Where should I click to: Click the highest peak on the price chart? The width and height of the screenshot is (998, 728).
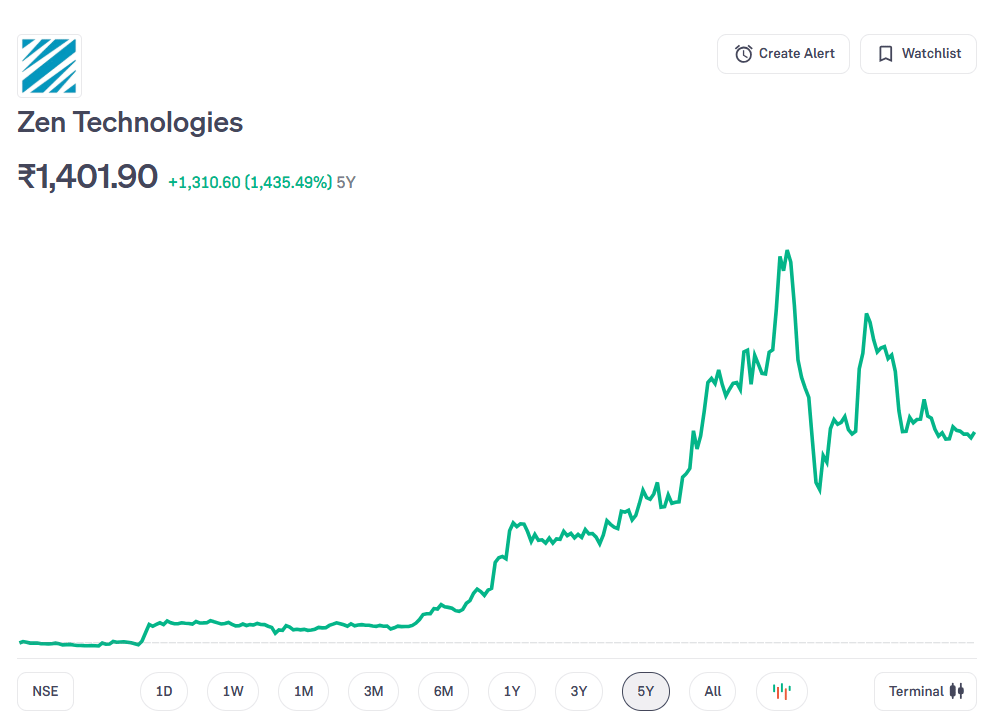[x=788, y=251]
